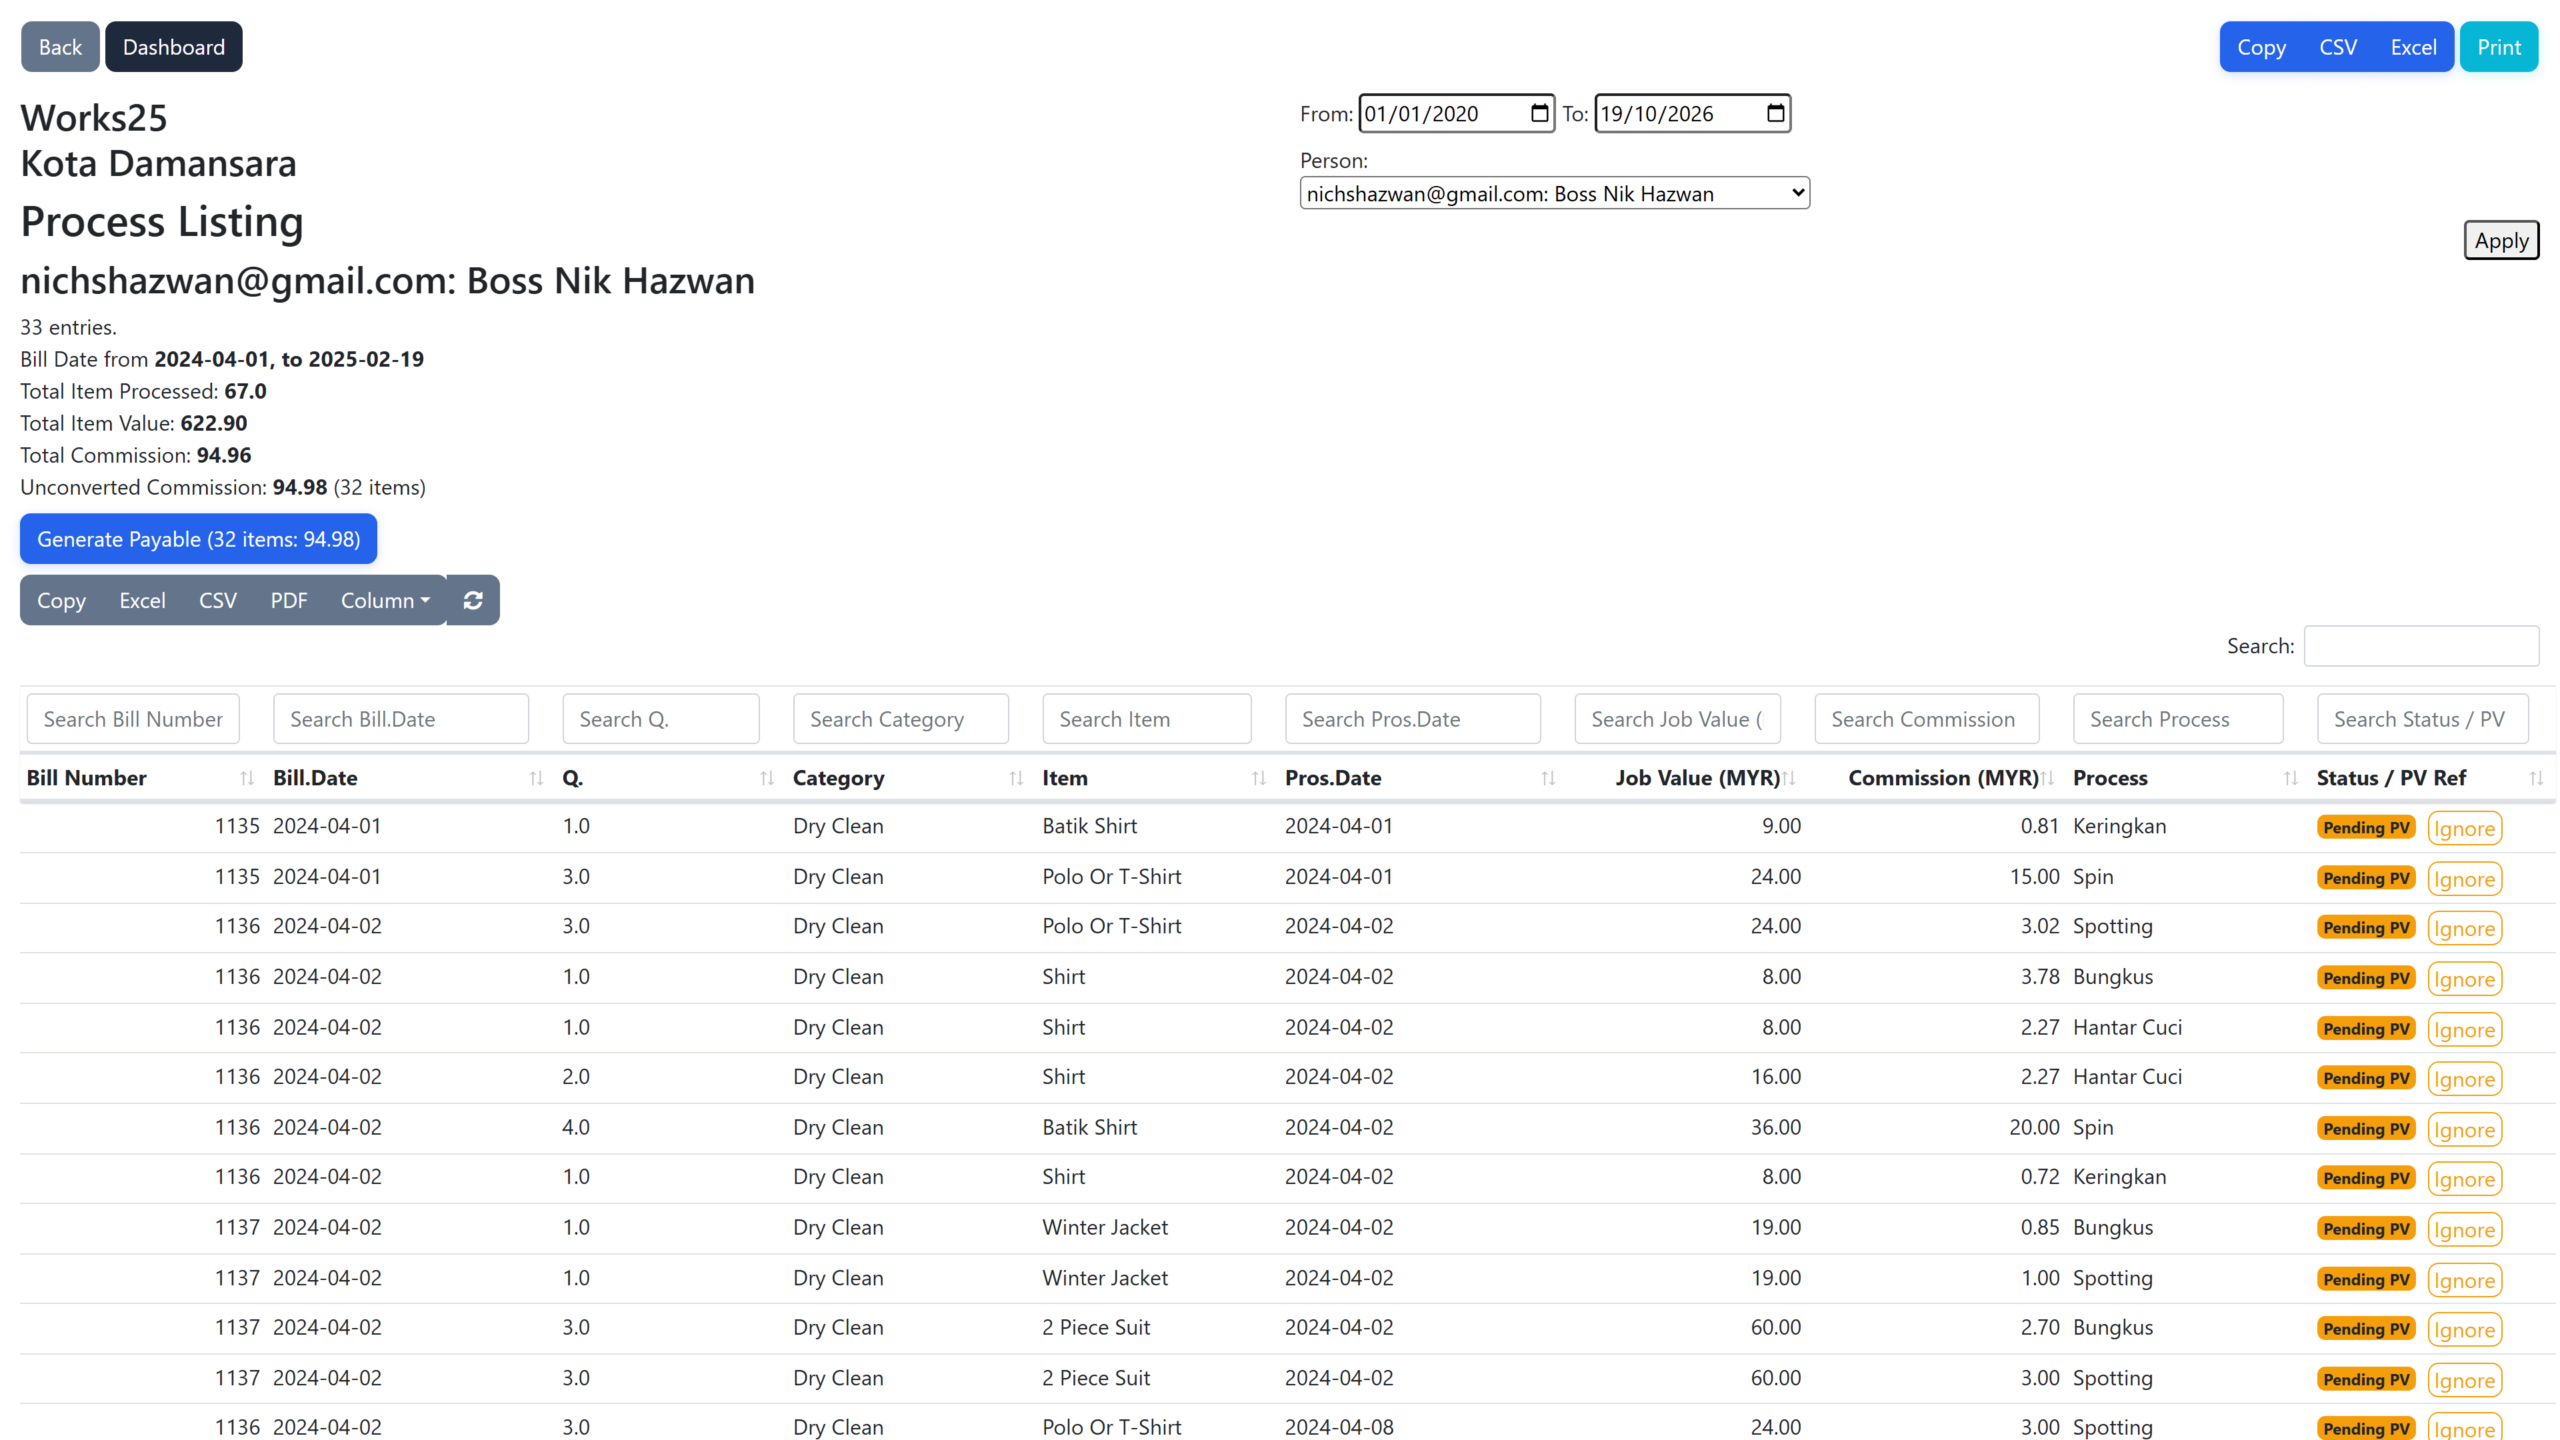Open the To date calendar picker icon

click(x=1776, y=113)
